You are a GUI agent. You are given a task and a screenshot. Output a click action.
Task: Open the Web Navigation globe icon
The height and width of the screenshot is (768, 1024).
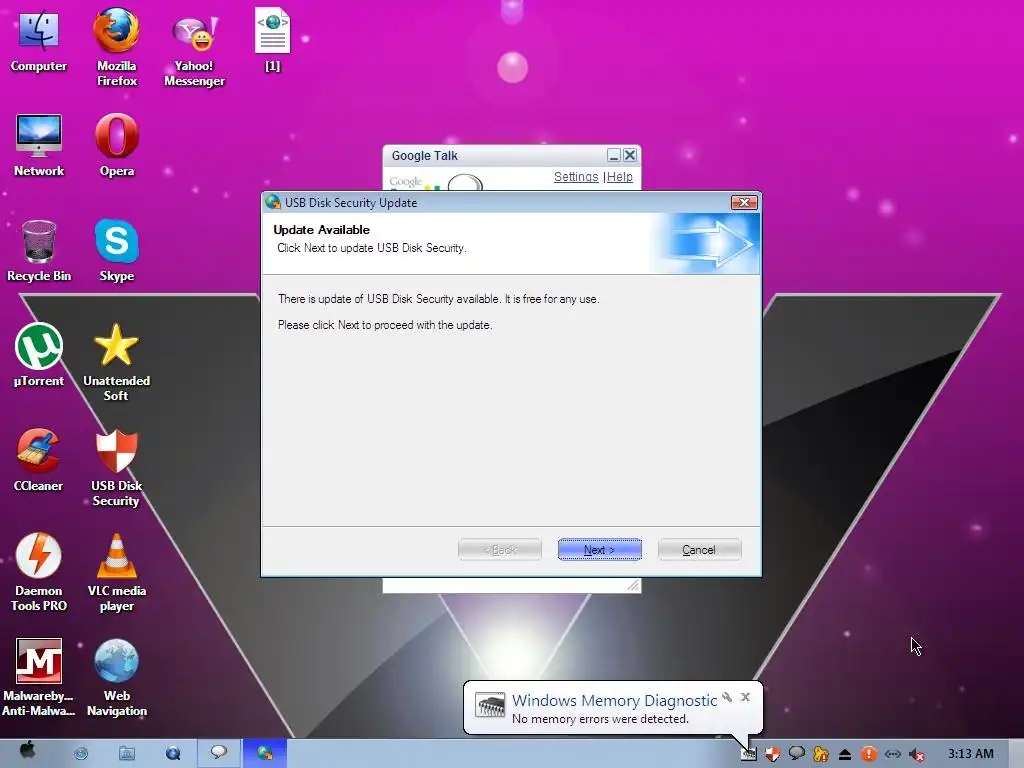pos(116,677)
